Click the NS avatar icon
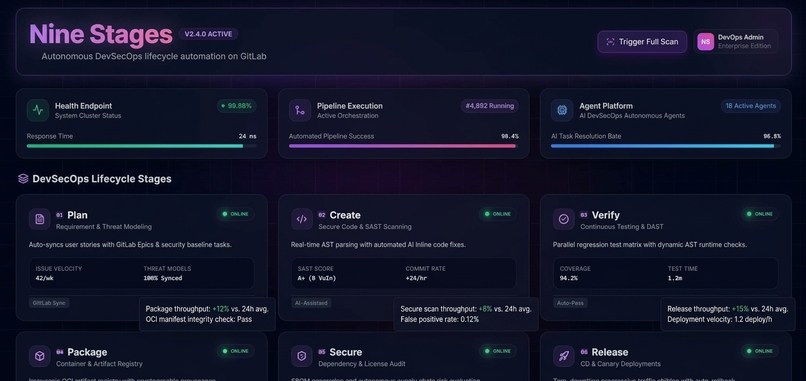806x381 pixels. 705,42
